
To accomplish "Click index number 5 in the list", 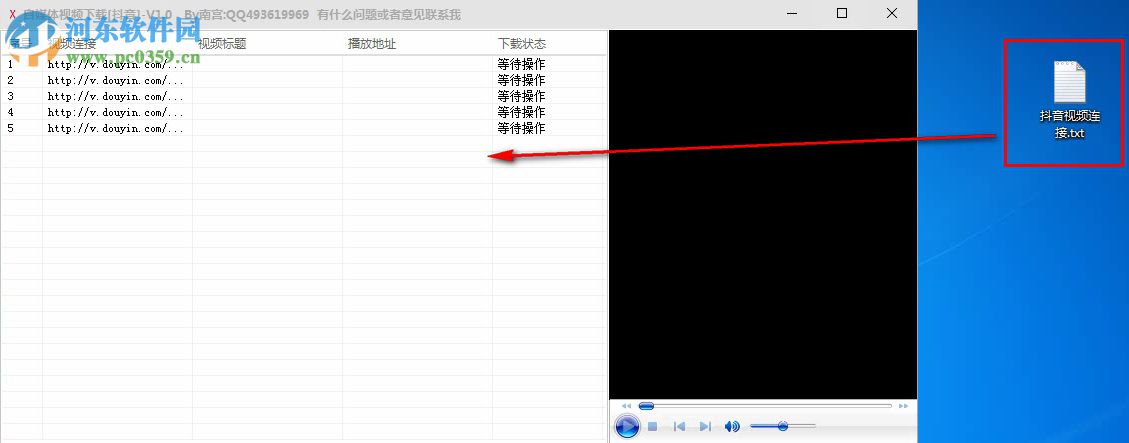I will [x=10, y=128].
